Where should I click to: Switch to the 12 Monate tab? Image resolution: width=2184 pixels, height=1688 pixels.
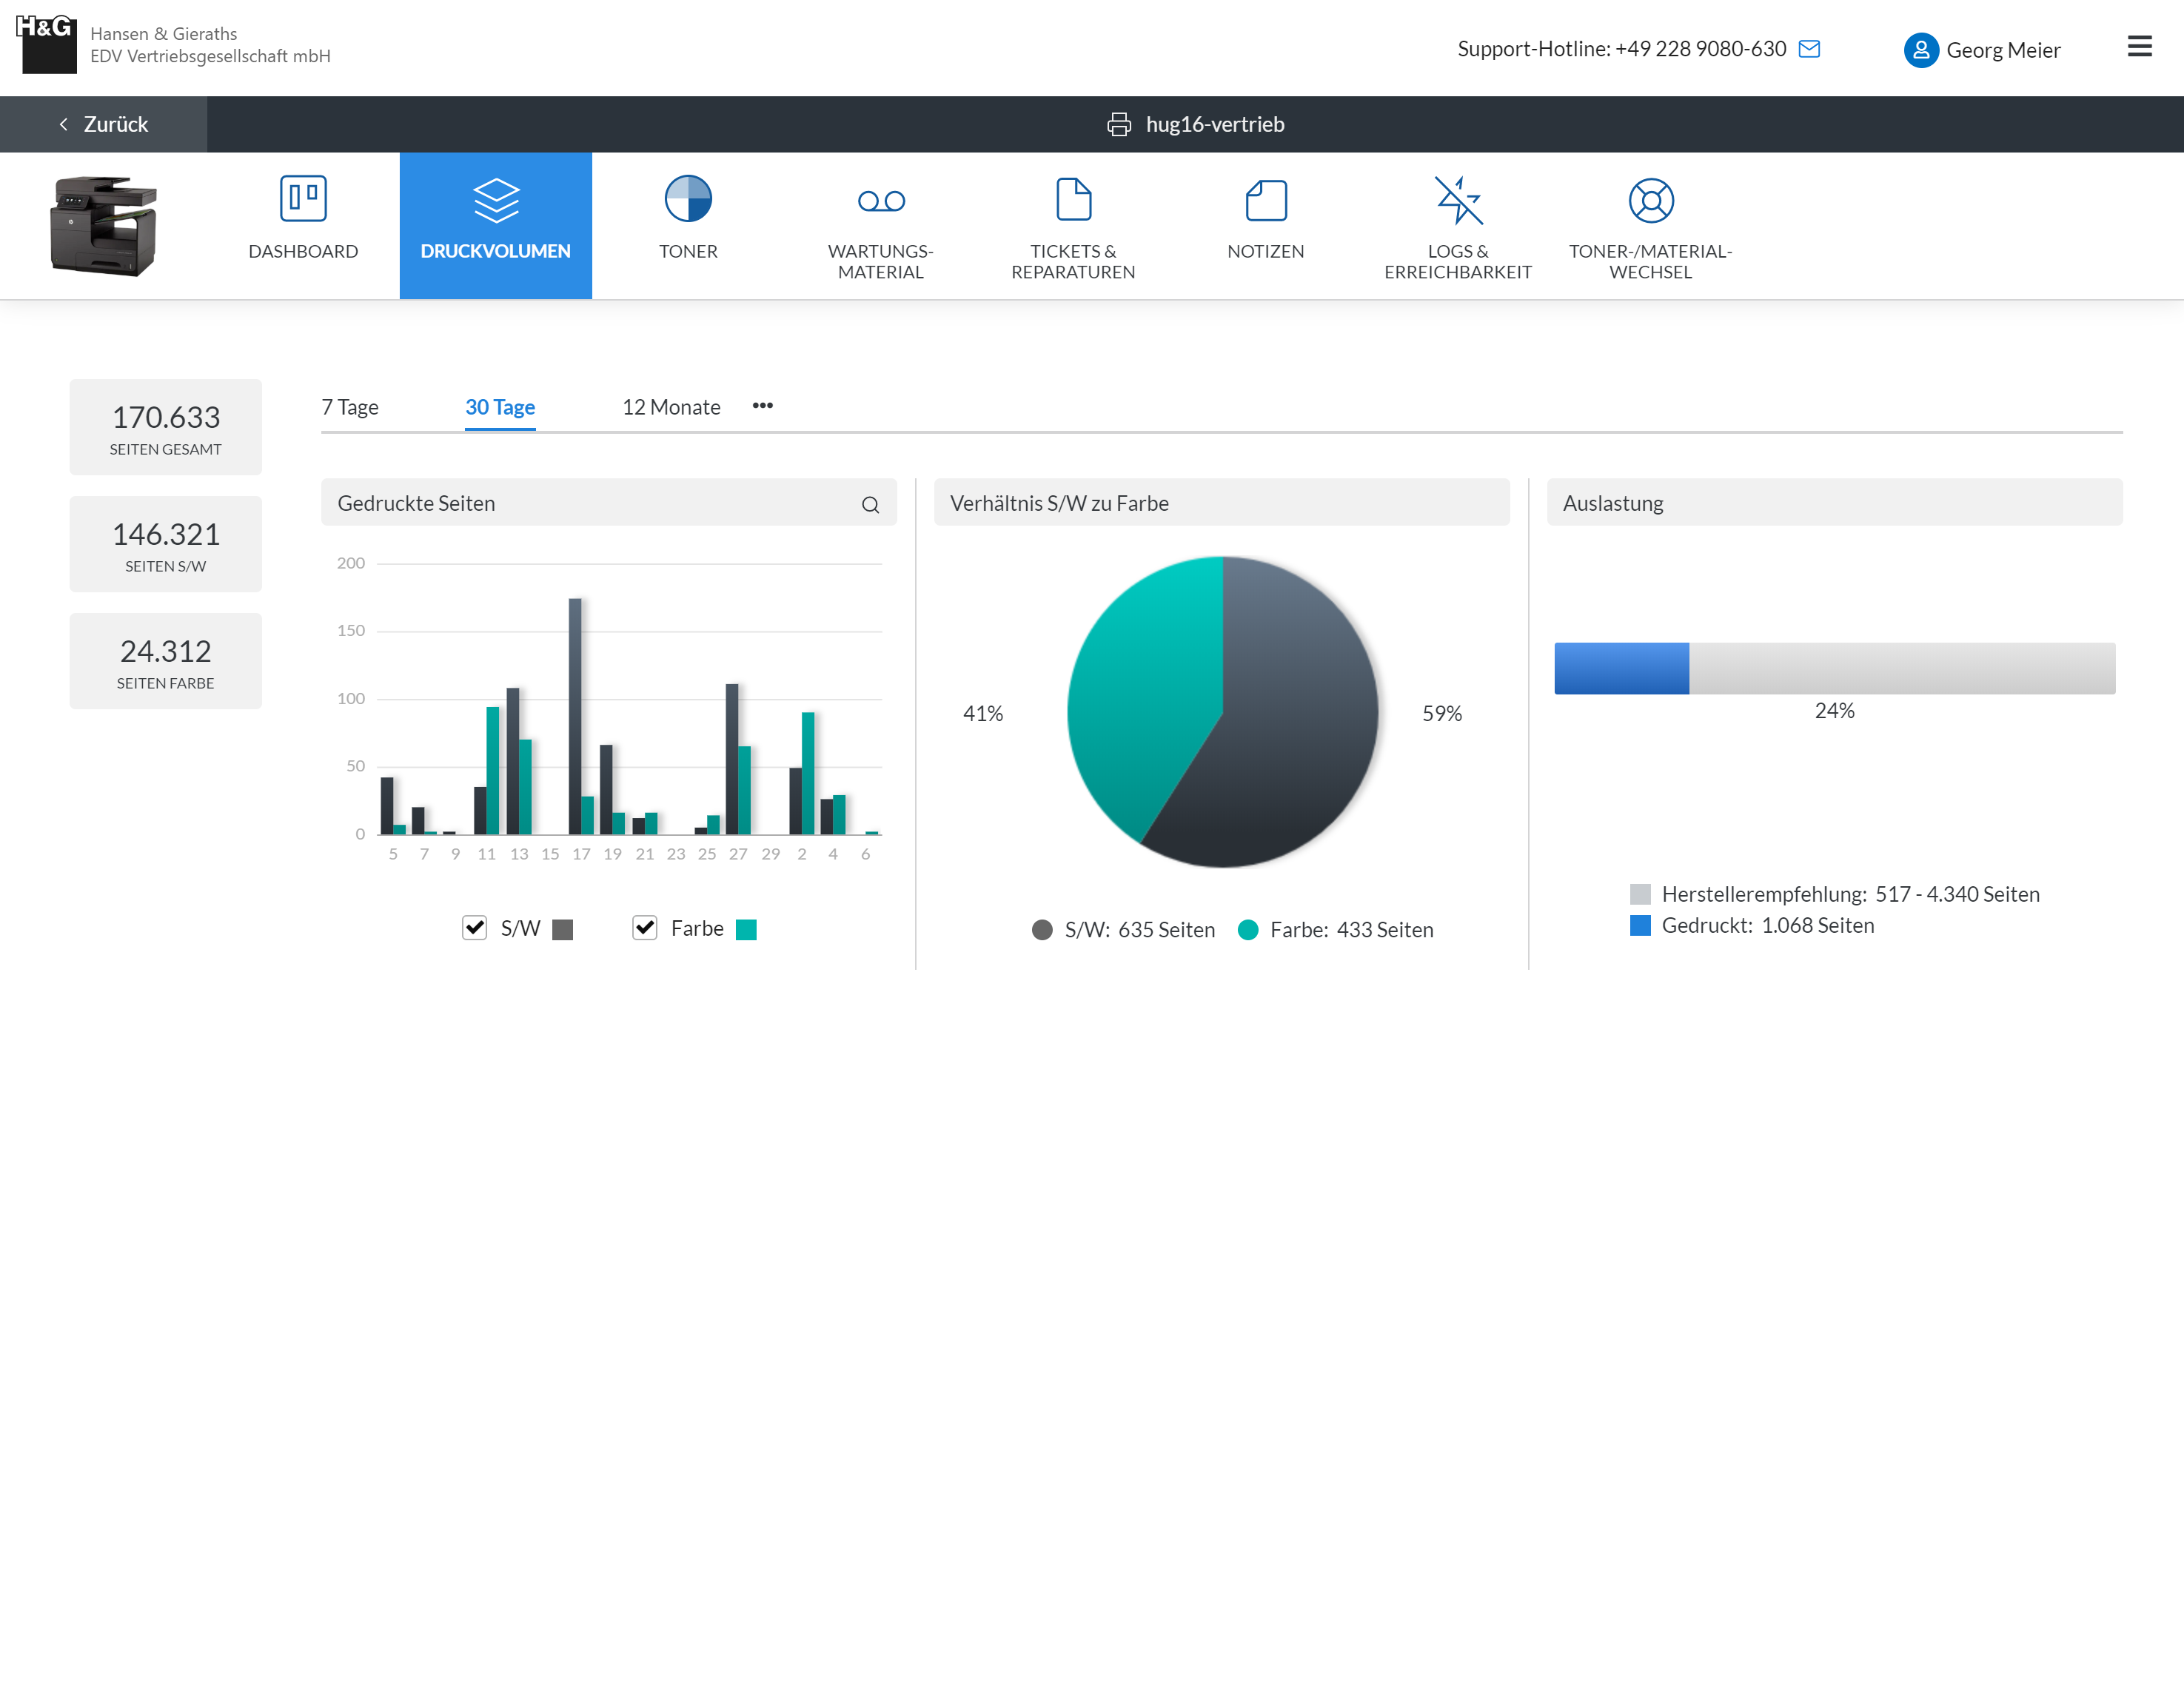[x=670, y=407]
